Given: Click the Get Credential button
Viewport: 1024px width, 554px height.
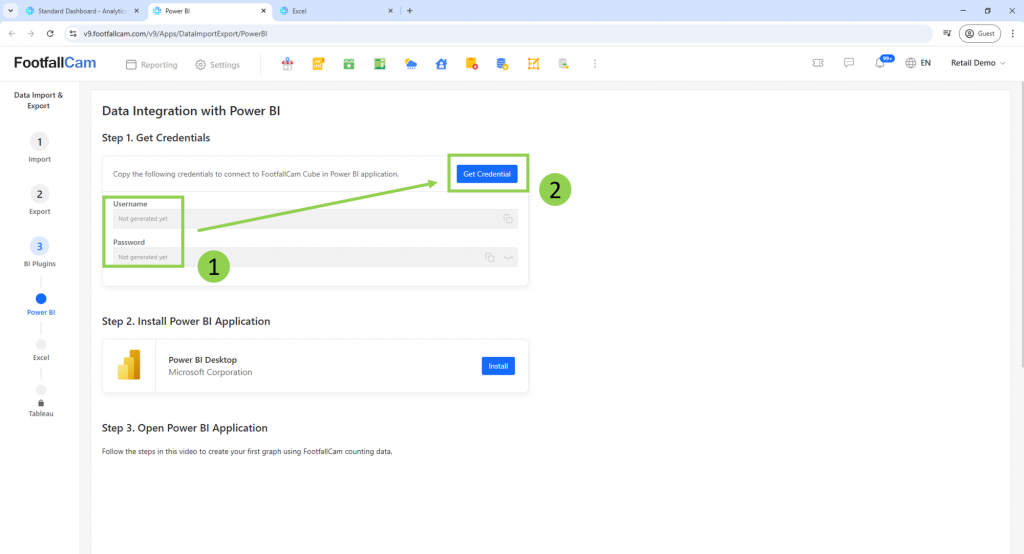Looking at the screenshot, I should pos(487,174).
